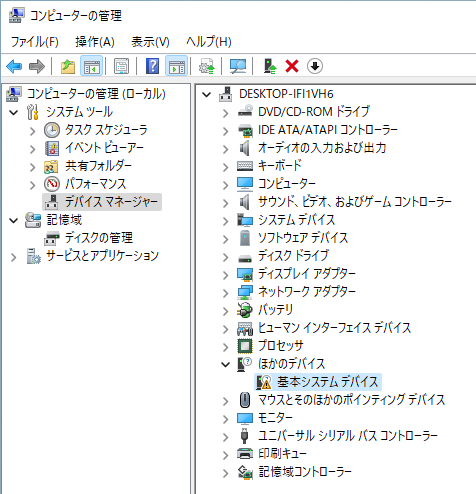Screen dimensions: 476x494
Task: Click the バッテリ battery icon
Action: [x=245, y=310]
